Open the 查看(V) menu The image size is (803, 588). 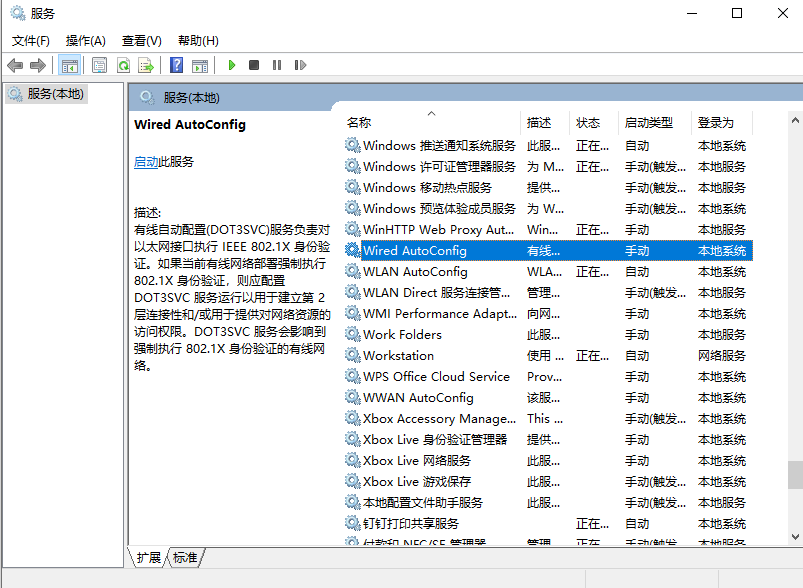point(141,40)
